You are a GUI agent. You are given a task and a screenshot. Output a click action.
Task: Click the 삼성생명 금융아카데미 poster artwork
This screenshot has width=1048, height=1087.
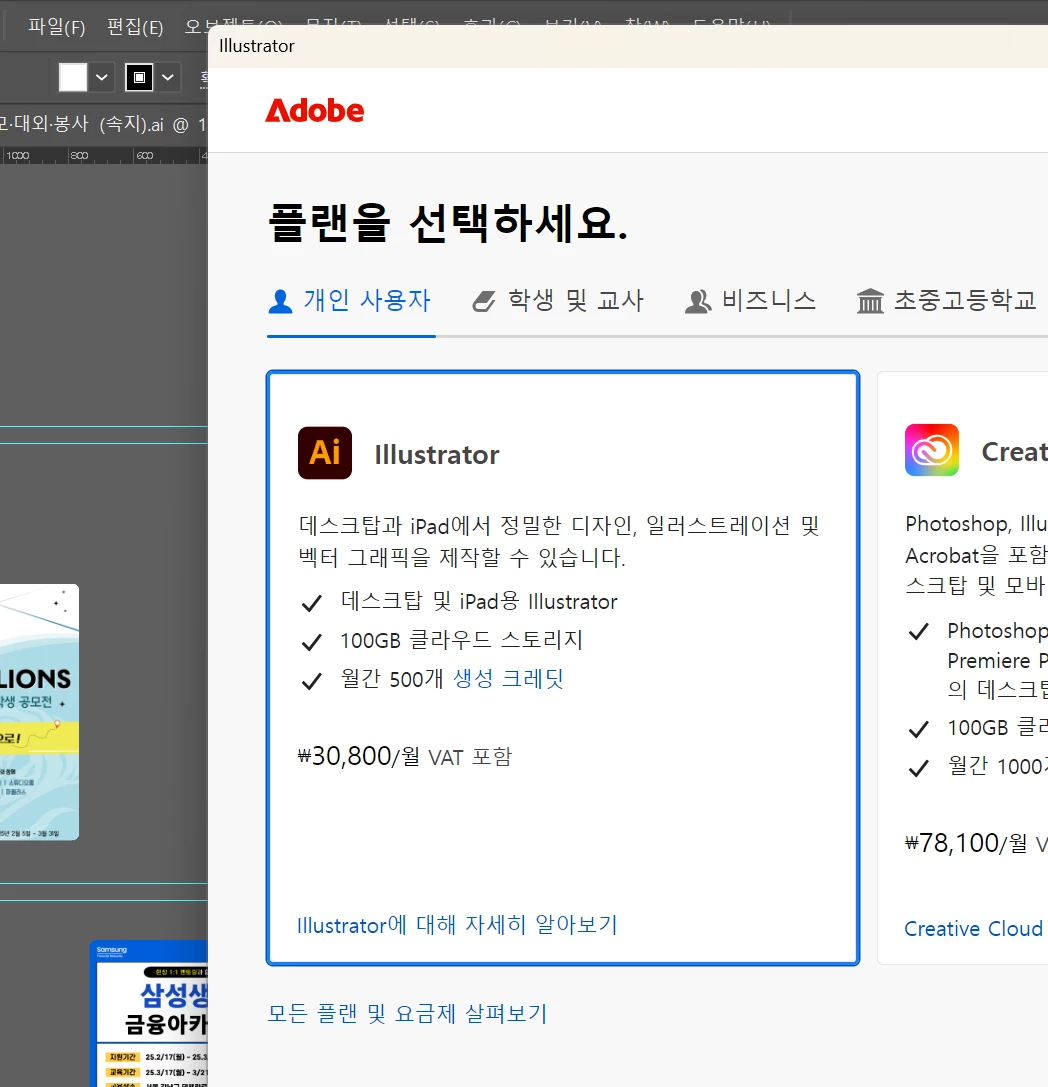click(x=149, y=1014)
